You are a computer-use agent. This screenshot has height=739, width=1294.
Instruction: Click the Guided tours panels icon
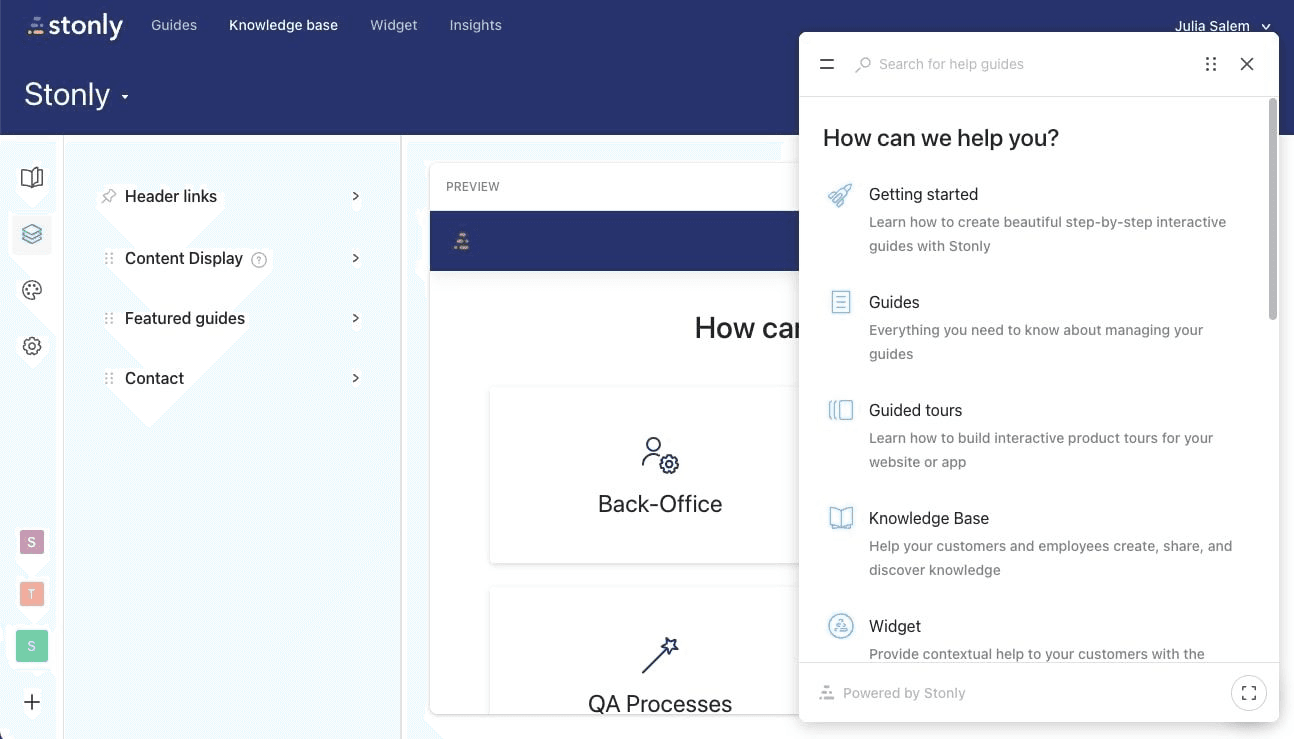tap(840, 410)
